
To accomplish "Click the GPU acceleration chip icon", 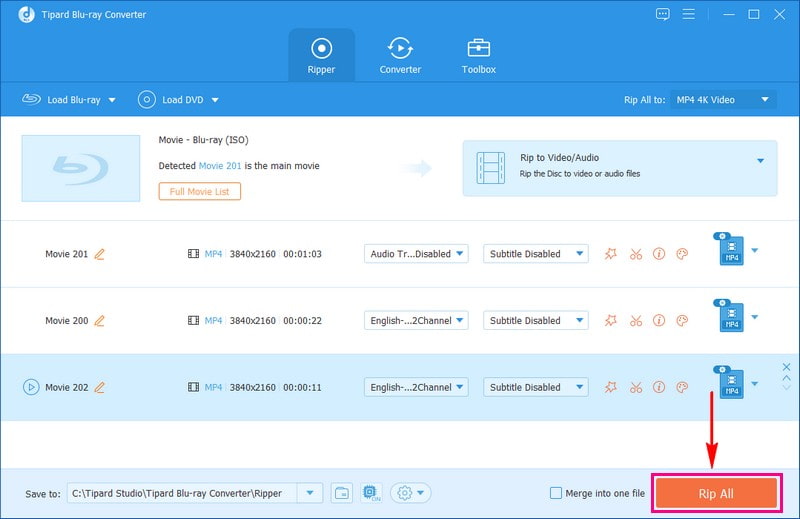I will [x=370, y=493].
